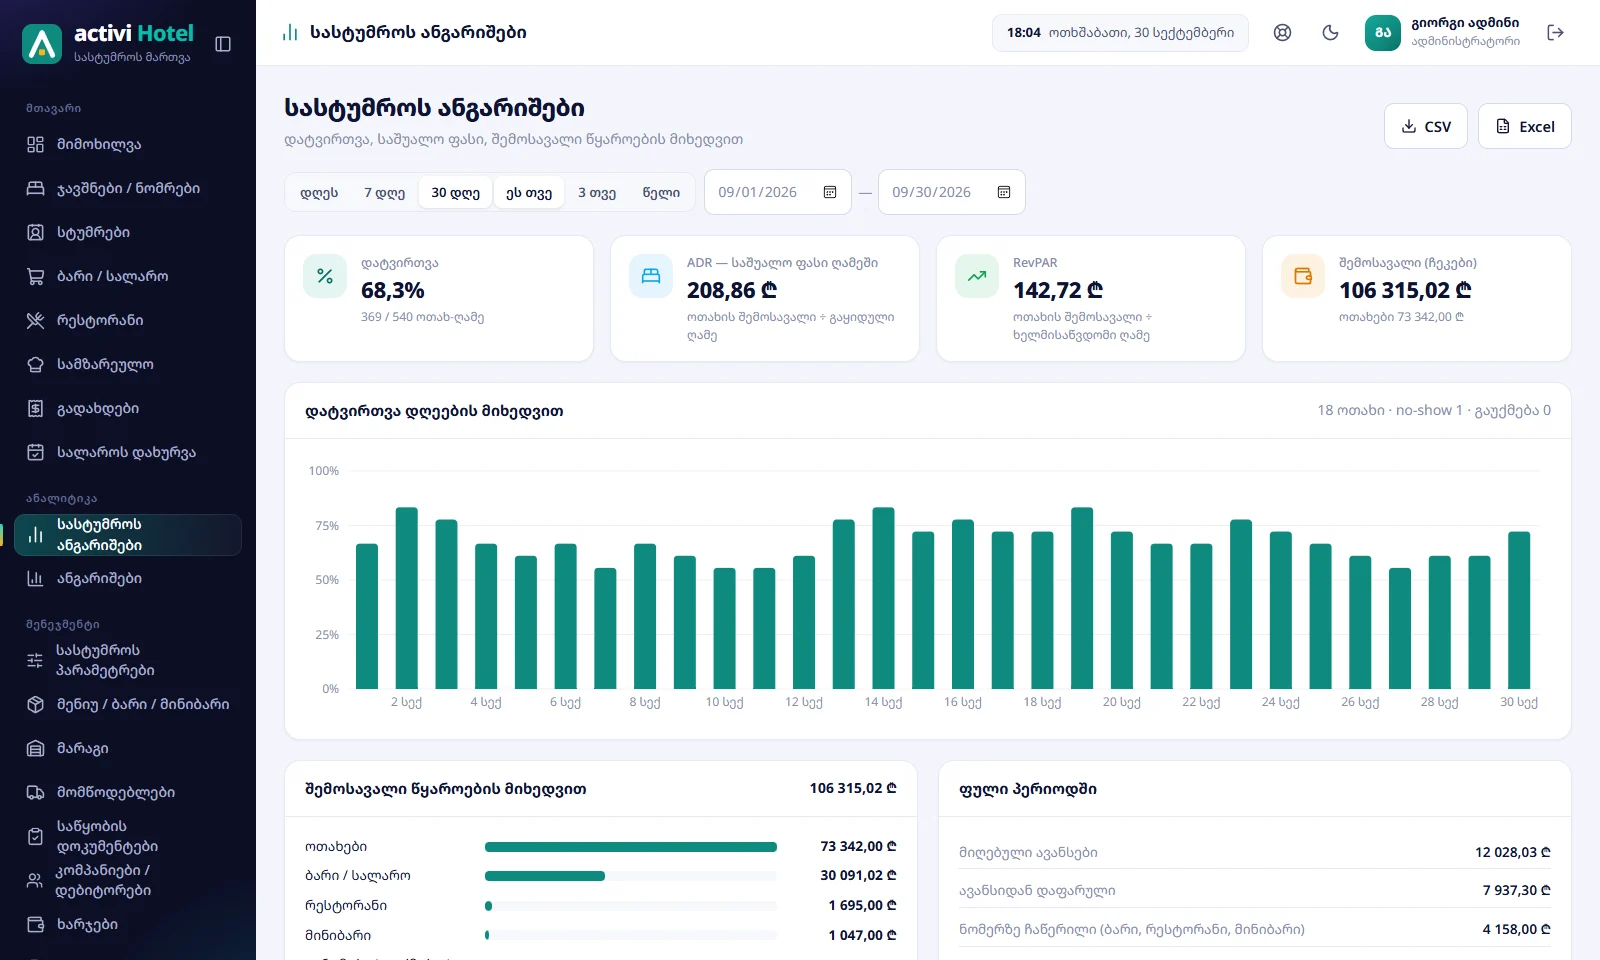1600x960 pixels.
Task: Open მომწოდებლები in the sidebar
Action: pyautogui.click(x=128, y=792)
